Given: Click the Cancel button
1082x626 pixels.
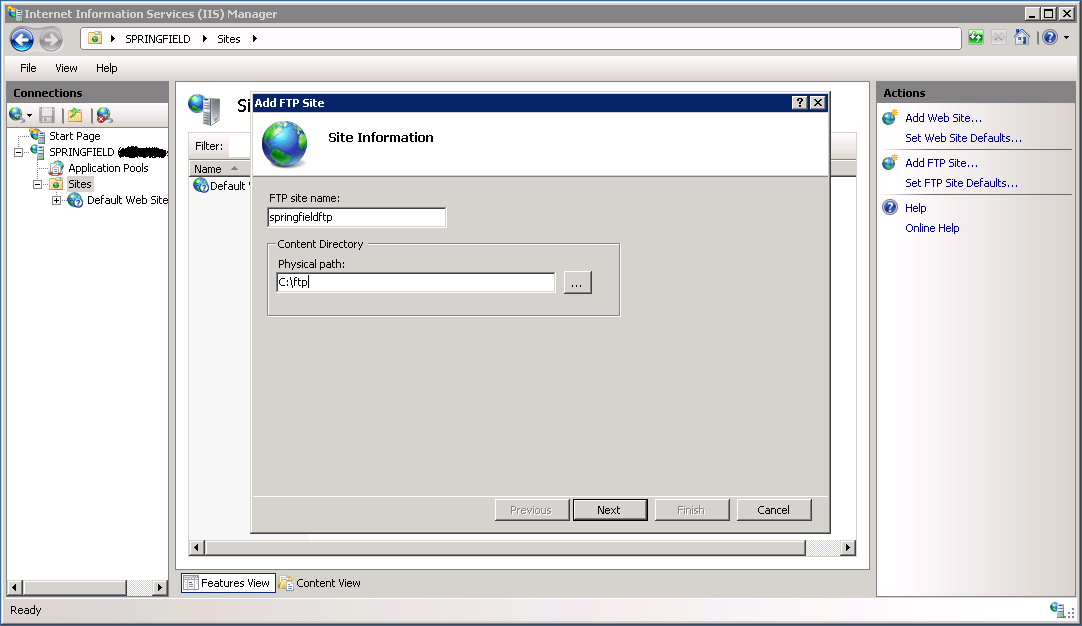Looking at the screenshot, I should [774, 510].
